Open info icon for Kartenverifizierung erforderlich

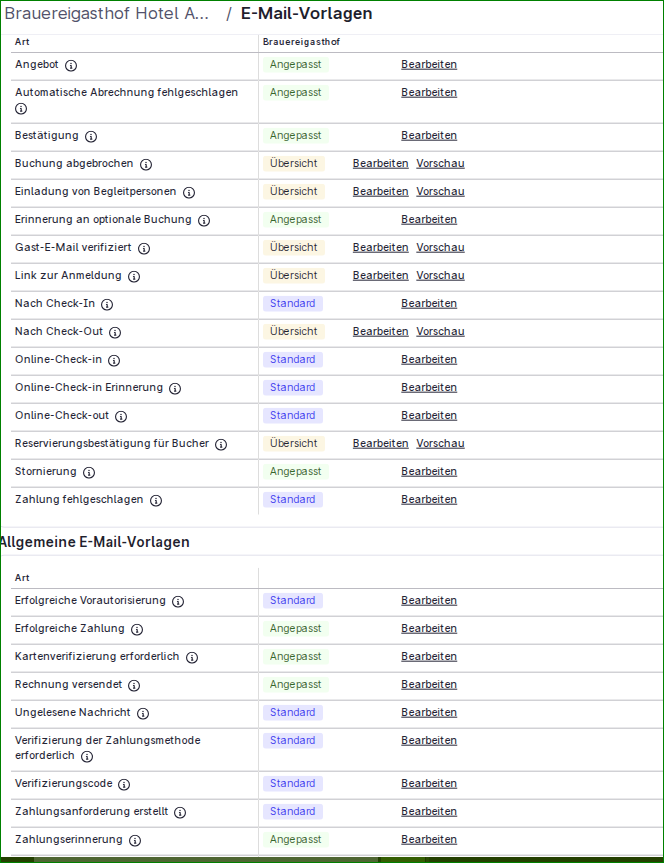click(192, 658)
